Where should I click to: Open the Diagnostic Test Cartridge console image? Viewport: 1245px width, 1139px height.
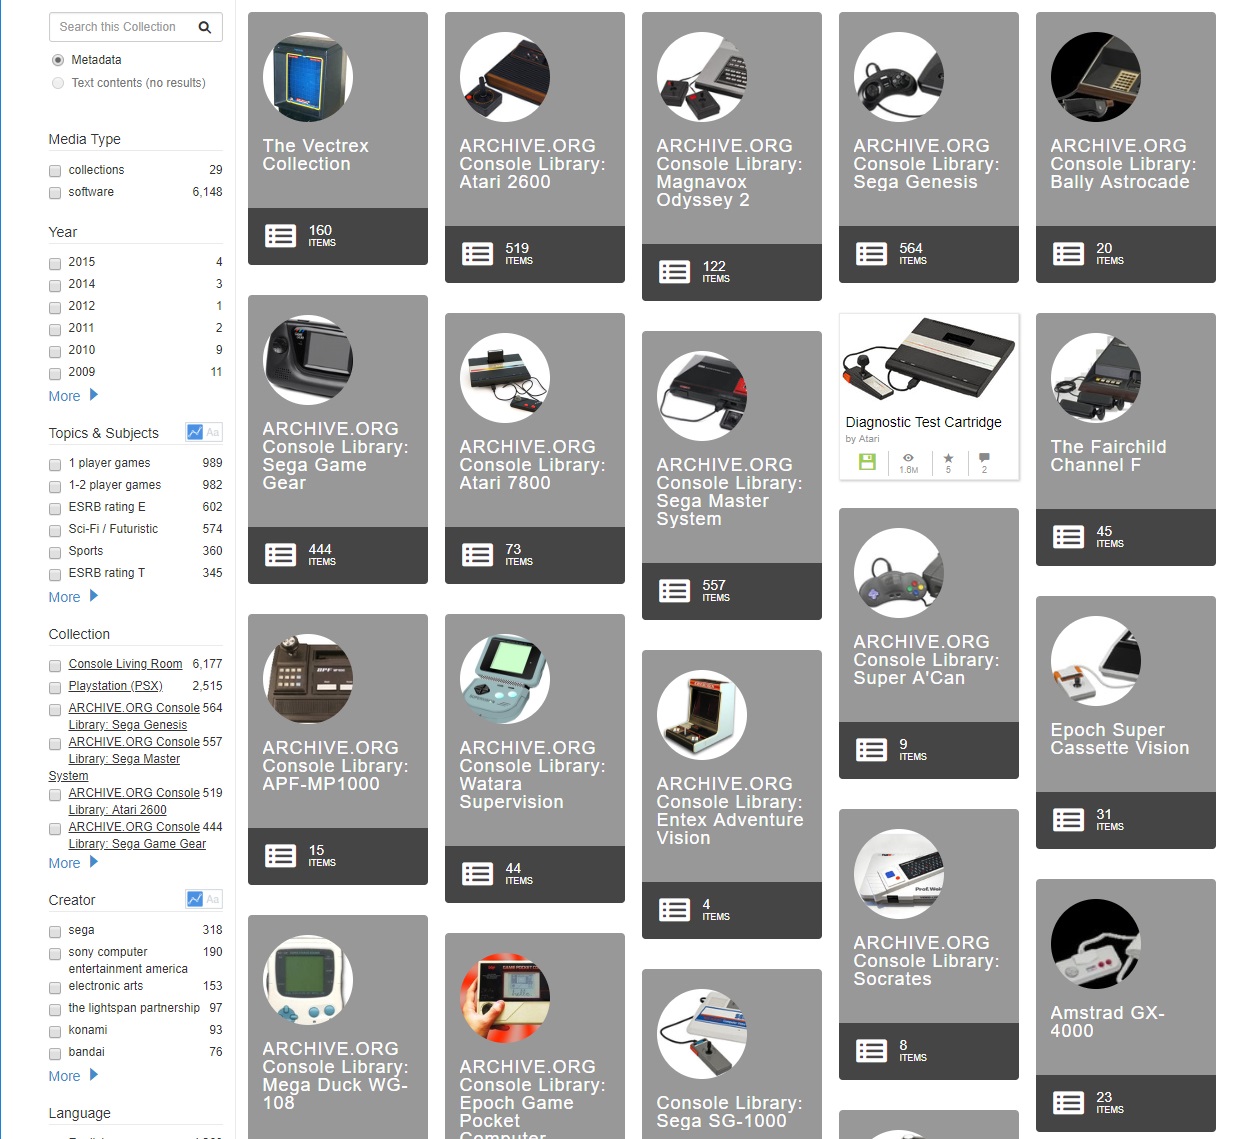click(x=929, y=361)
